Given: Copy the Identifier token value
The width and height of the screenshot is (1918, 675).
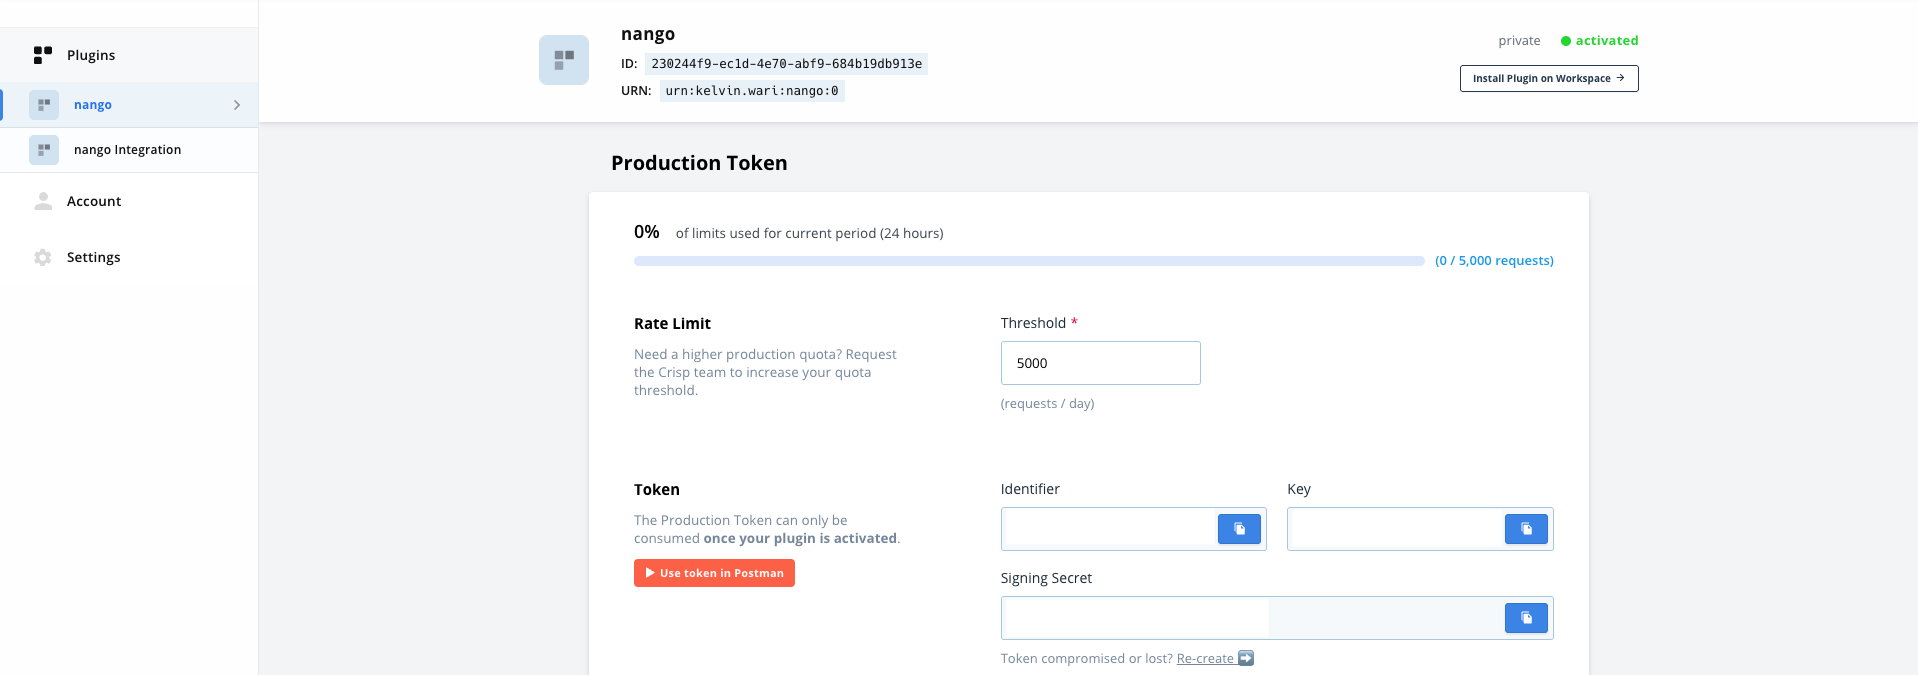Looking at the screenshot, I should [1239, 529].
